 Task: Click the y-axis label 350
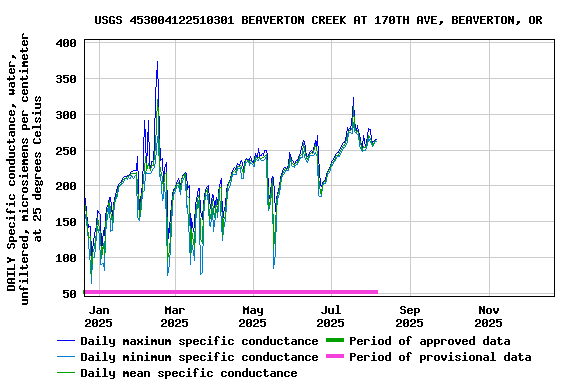point(66,79)
